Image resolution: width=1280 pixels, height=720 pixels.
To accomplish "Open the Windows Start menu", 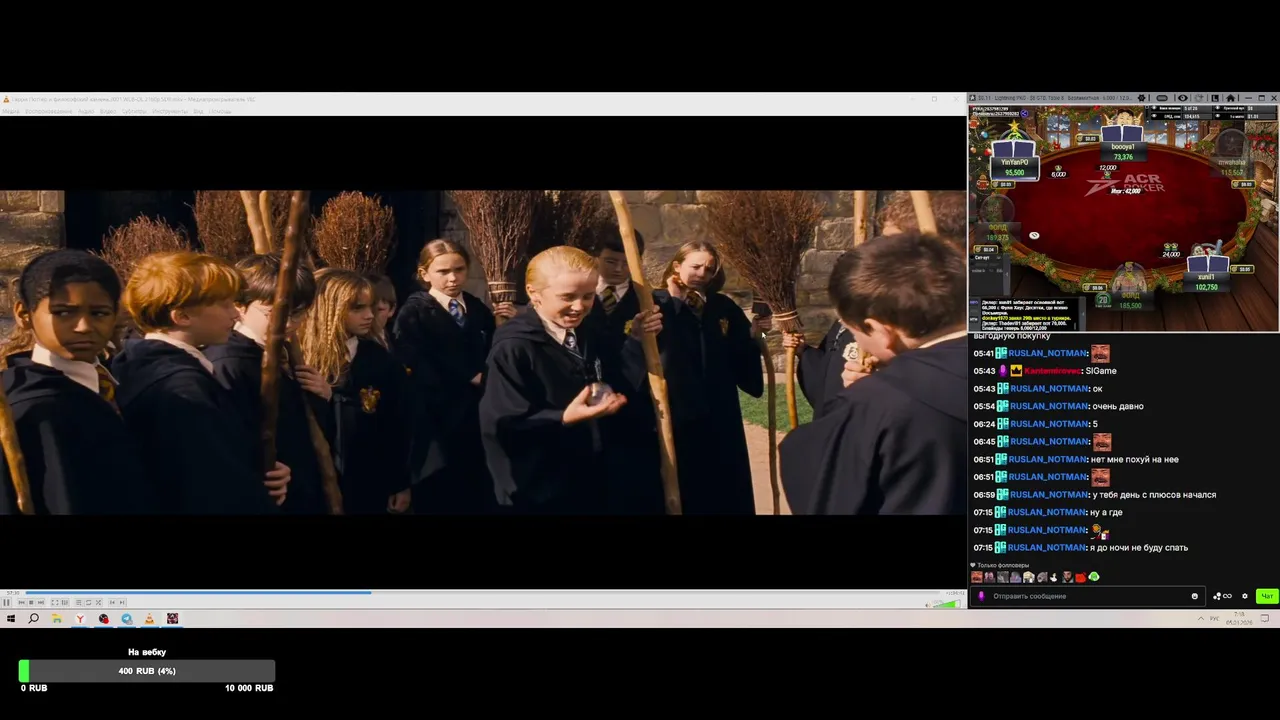I will click(11, 619).
